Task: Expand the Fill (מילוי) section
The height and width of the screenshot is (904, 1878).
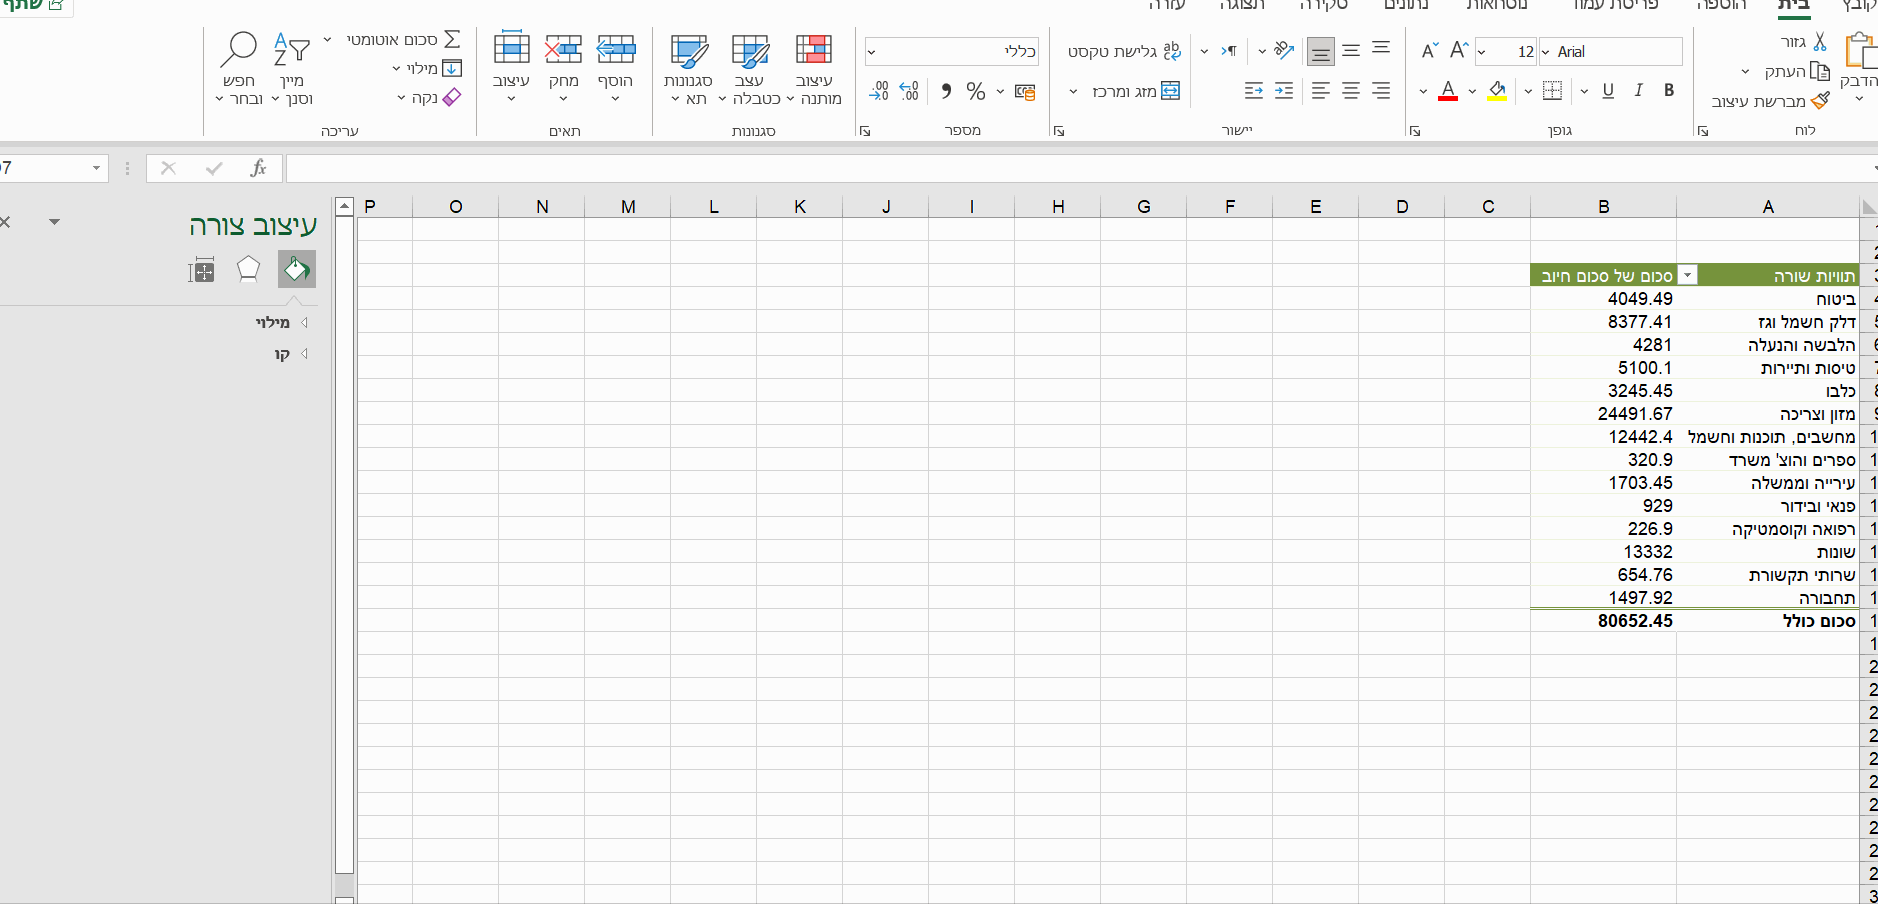Action: click(x=280, y=322)
